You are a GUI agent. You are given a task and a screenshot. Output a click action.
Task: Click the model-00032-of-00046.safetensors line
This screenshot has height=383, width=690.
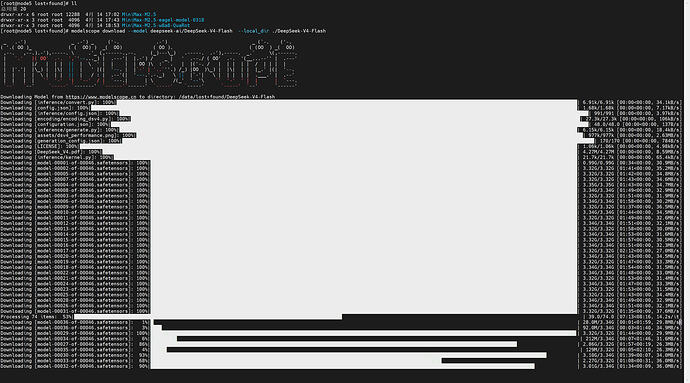[340, 366]
